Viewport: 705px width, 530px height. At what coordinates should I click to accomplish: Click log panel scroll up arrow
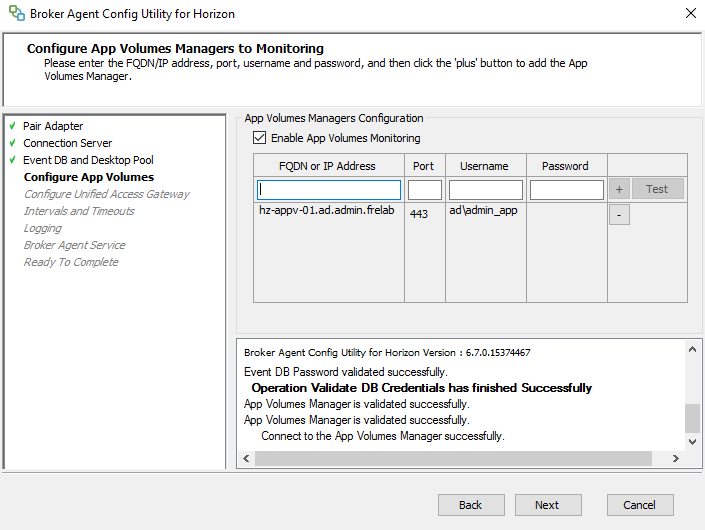[x=692, y=349]
